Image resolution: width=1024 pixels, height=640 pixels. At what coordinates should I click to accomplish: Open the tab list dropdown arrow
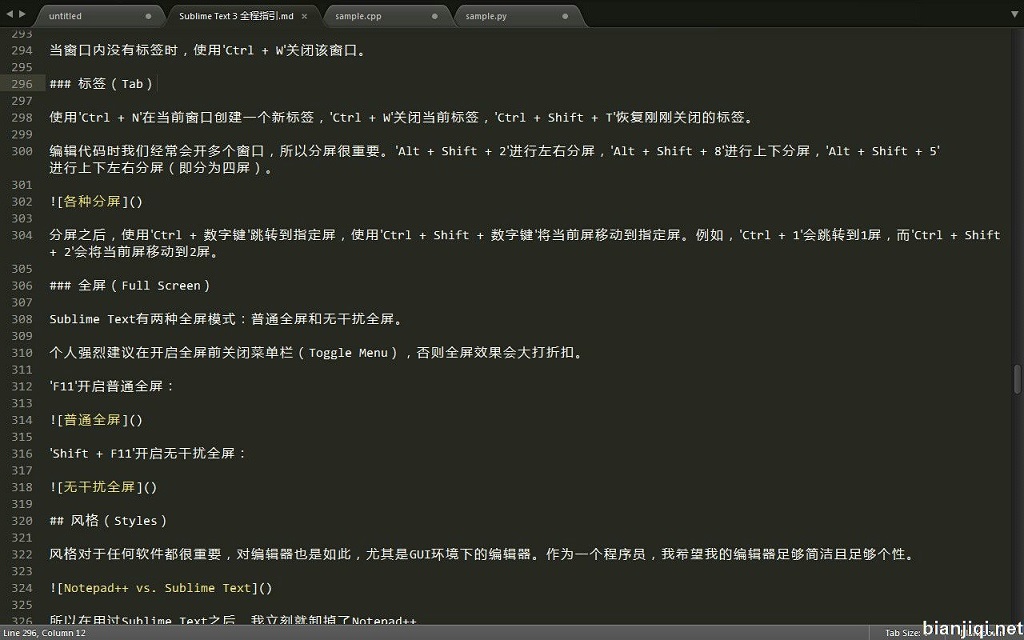[x=1015, y=14]
